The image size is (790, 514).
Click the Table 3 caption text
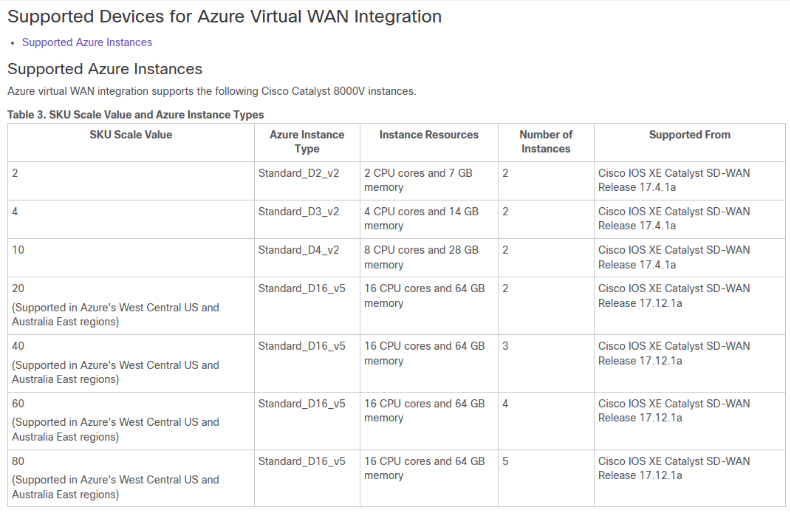point(136,114)
